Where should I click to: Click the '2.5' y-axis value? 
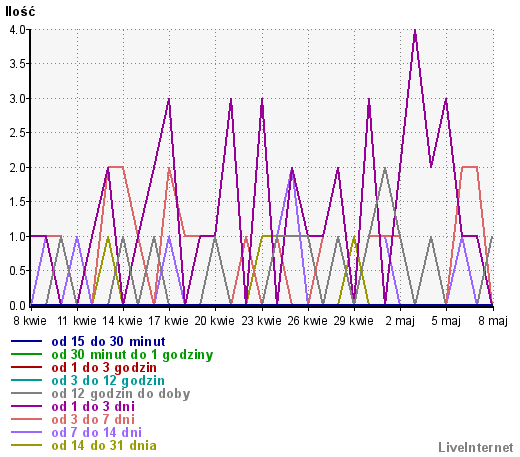tap(17, 133)
